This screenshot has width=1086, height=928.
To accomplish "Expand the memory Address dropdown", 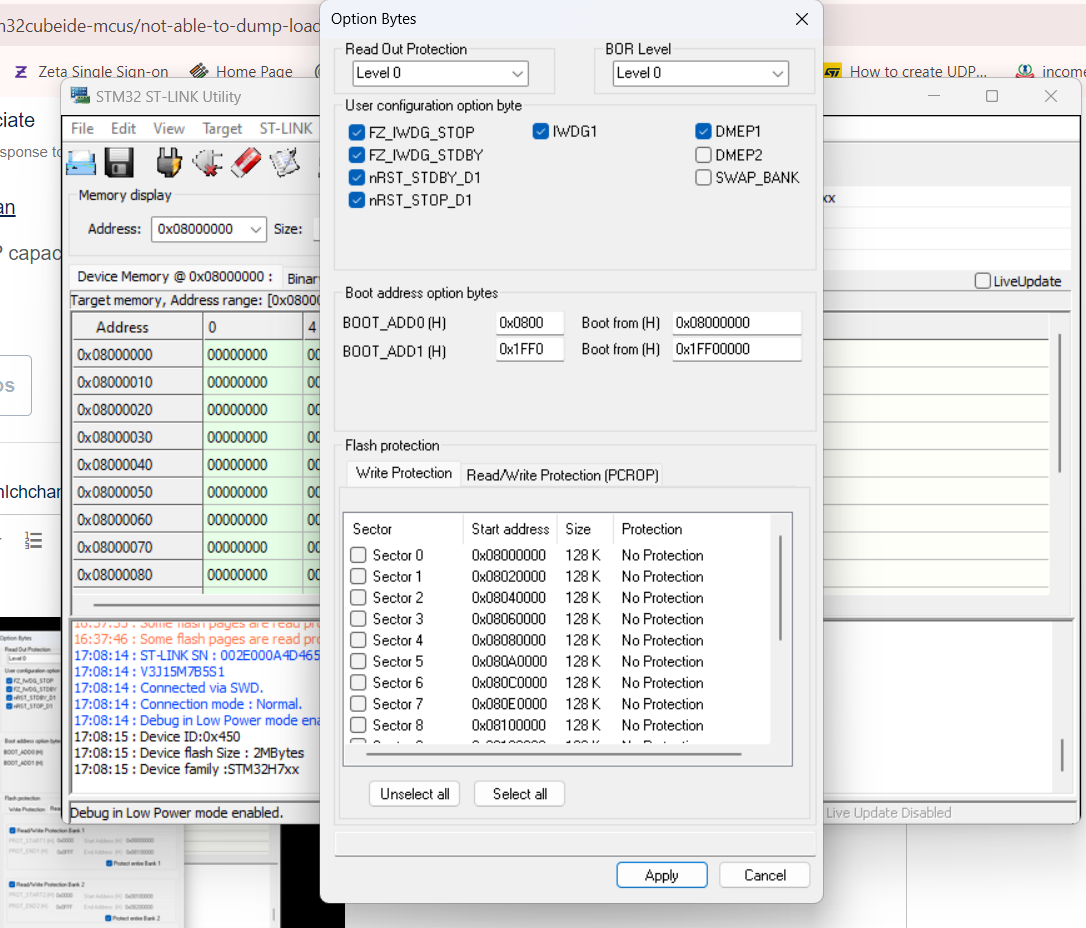I will (x=256, y=229).
